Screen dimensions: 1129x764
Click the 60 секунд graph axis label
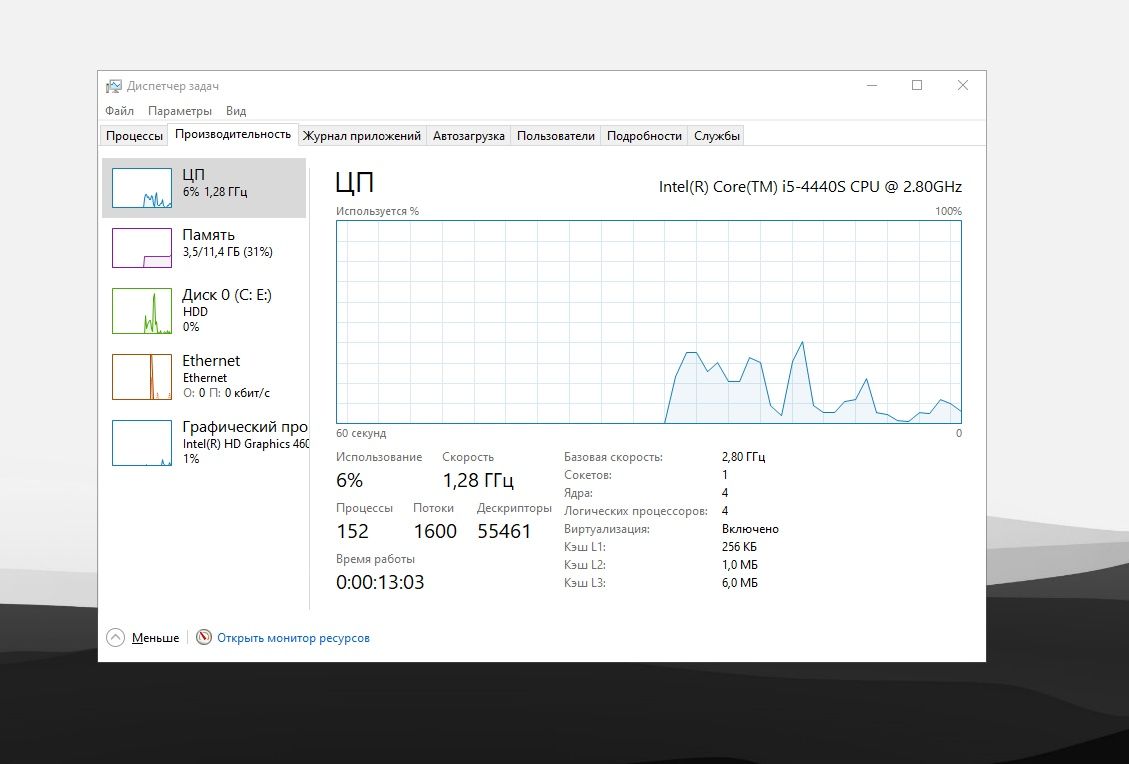pos(361,433)
